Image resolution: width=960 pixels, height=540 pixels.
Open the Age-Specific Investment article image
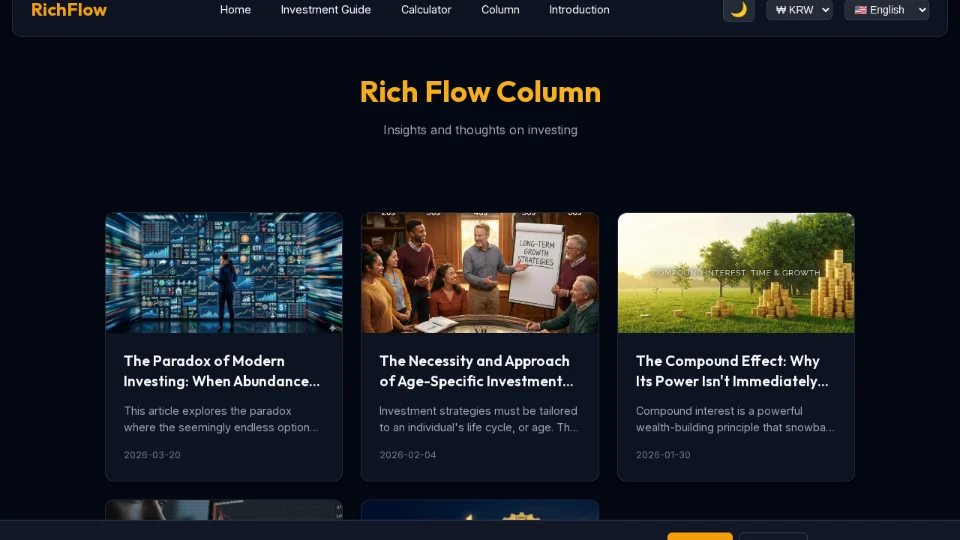coord(480,273)
